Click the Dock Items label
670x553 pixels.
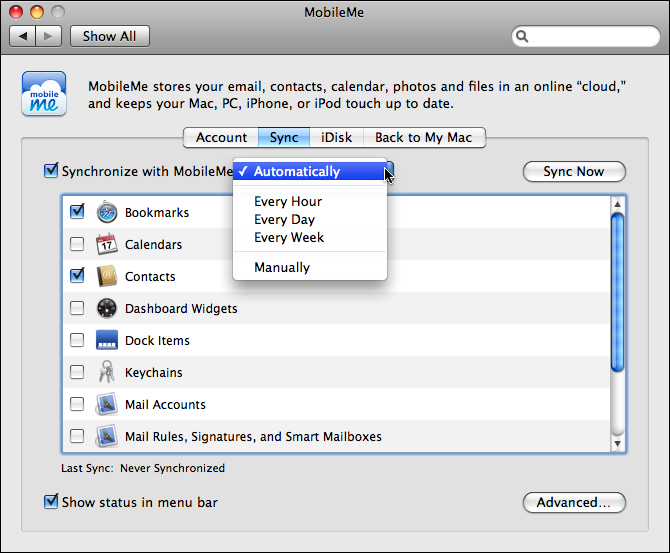157,341
